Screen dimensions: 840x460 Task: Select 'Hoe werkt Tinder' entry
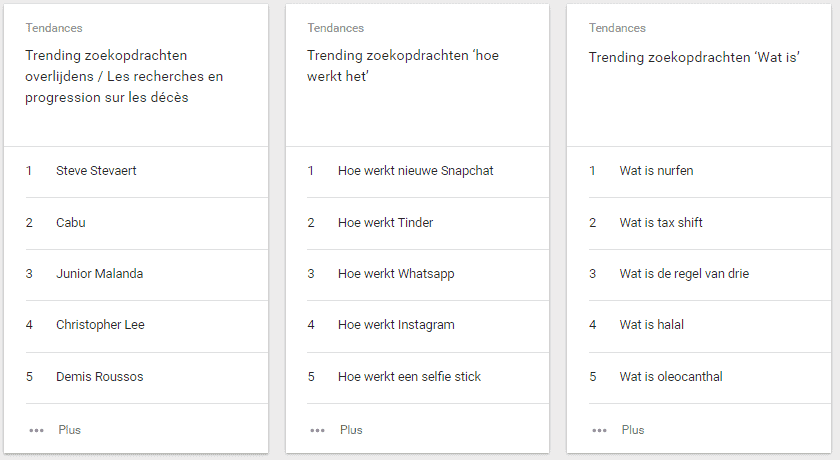[x=385, y=223]
